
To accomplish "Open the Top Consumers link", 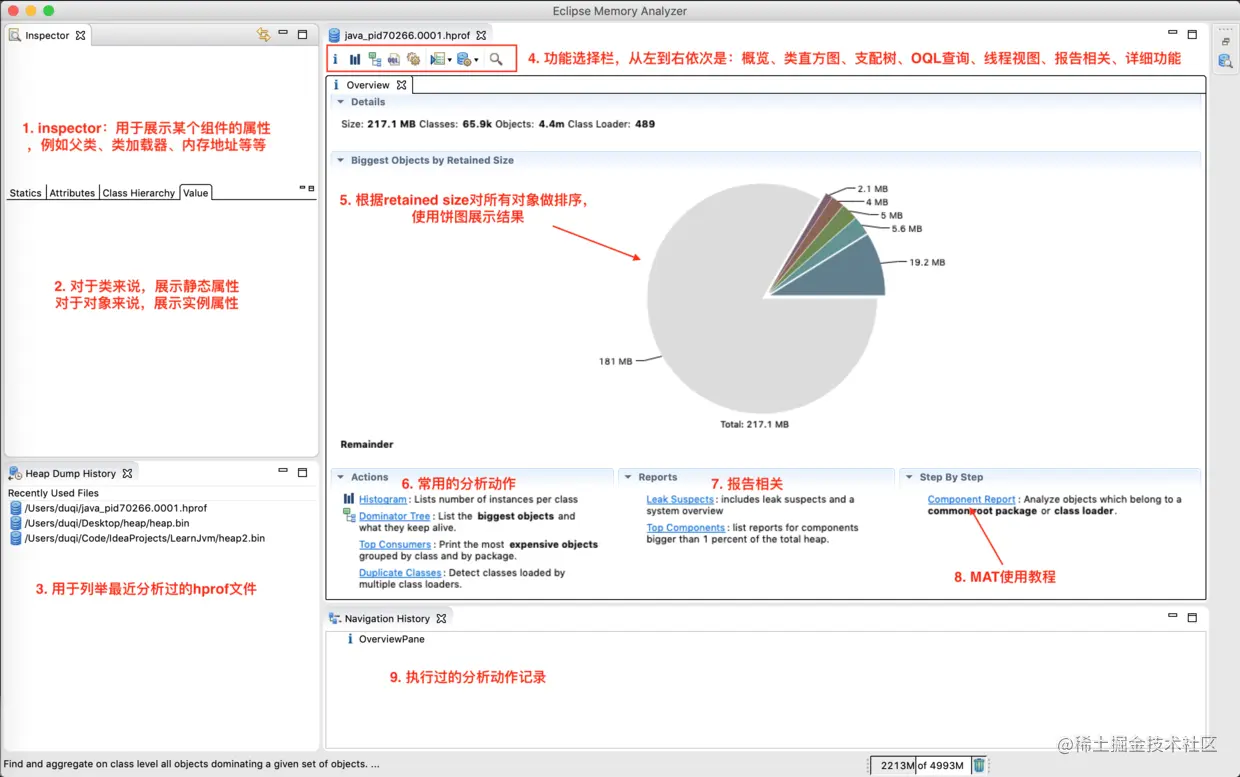I will pos(395,544).
